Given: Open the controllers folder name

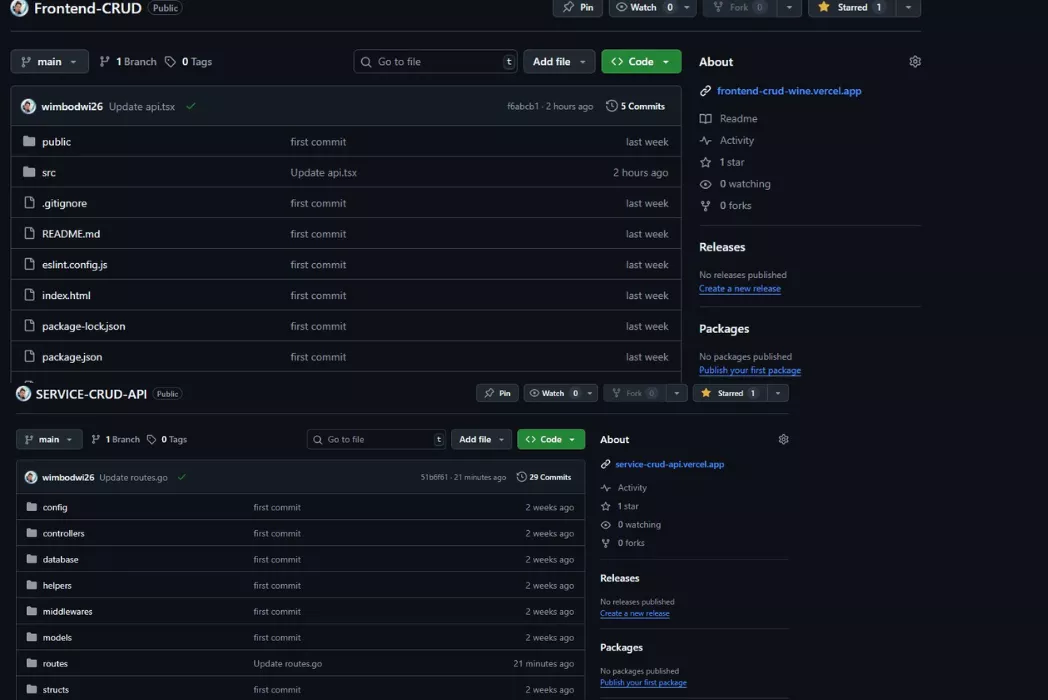Looking at the screenshot, I should 63,534.
